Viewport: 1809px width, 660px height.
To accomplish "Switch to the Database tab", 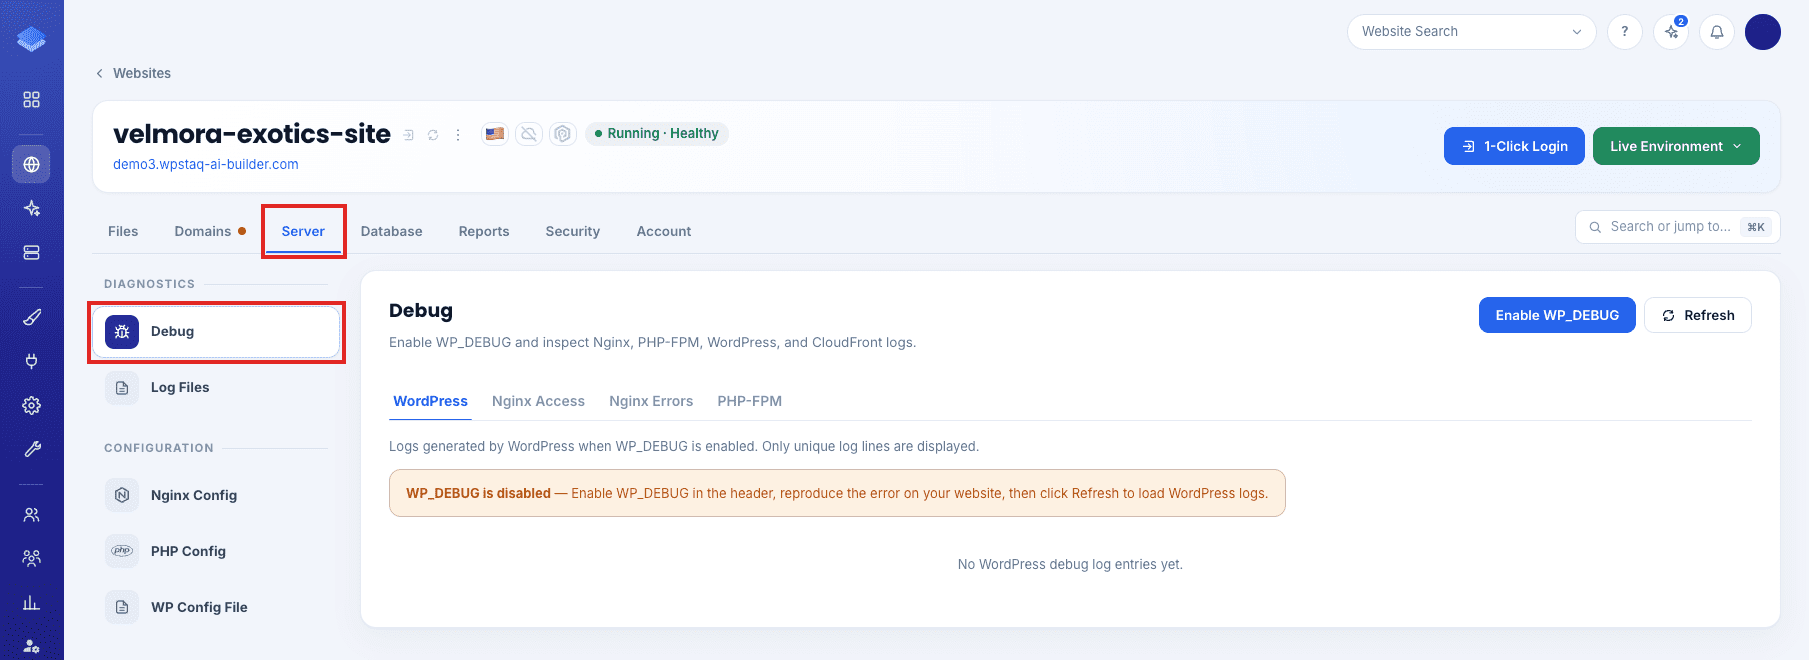I will (x=391, y=231).
